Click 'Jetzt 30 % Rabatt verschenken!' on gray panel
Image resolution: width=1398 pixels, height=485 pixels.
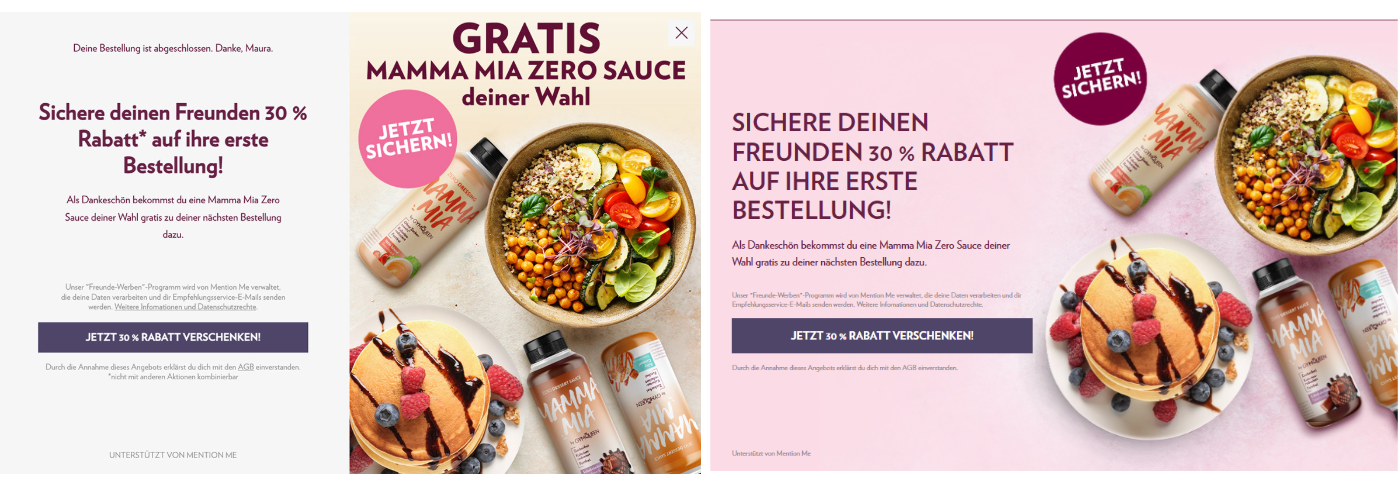(173, 337)
